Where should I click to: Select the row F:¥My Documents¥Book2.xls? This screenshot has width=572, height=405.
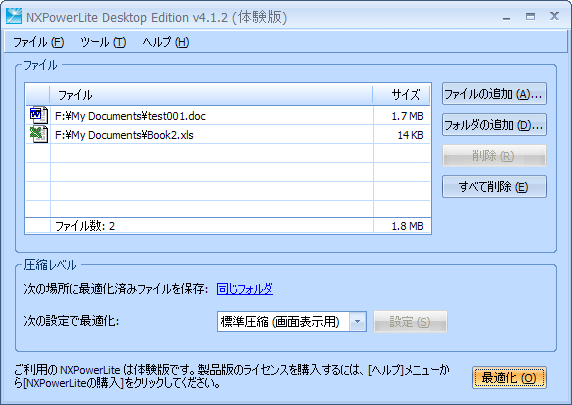[x=228, y=135]
